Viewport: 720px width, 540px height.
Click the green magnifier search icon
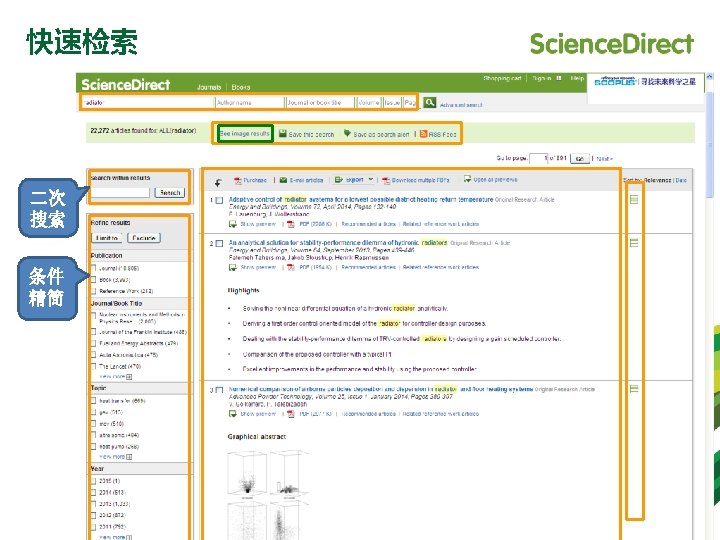(429, 102)
